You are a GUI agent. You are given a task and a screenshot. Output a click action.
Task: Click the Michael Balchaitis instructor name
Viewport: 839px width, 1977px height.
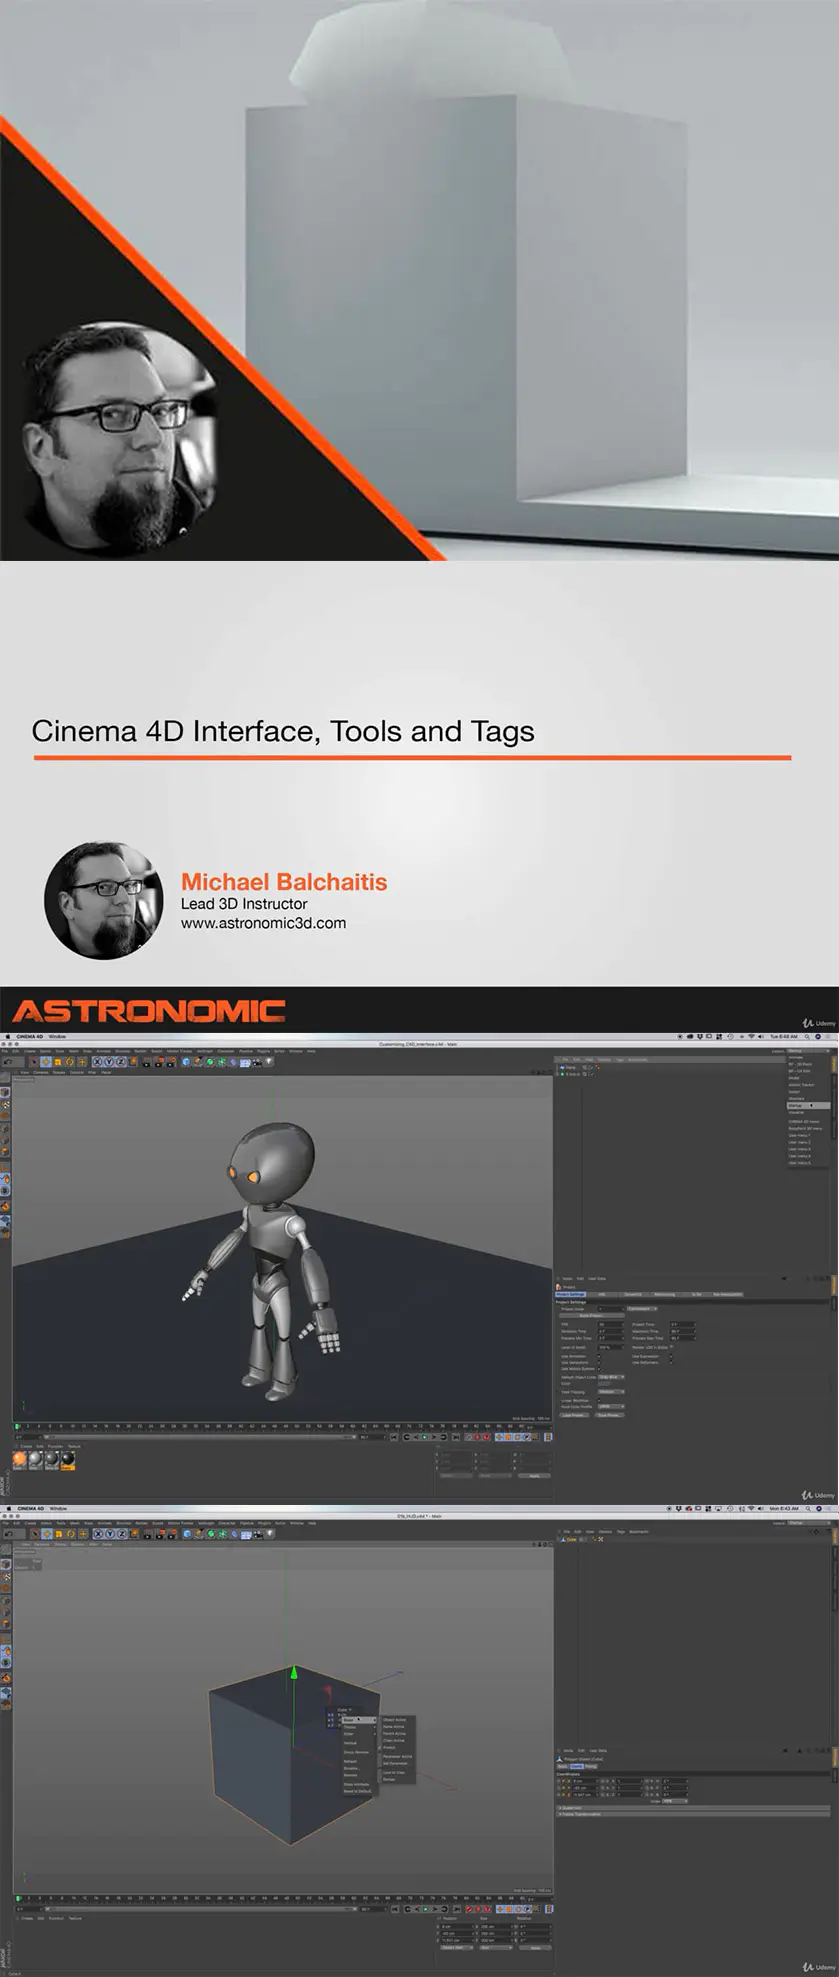coord(284,882)
